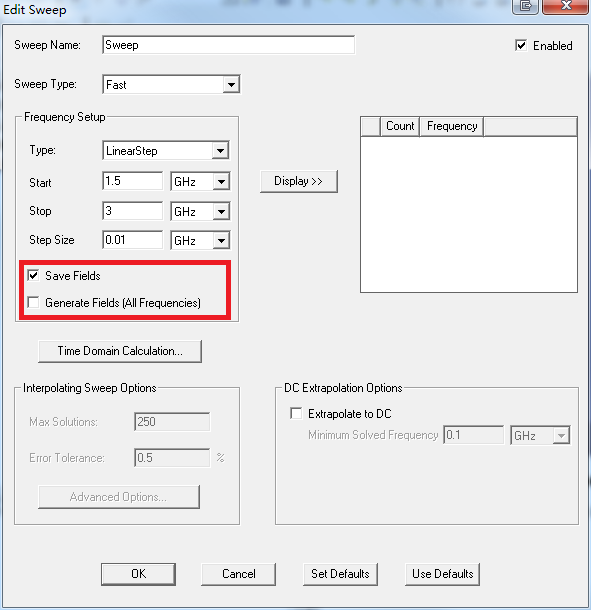591x610 pixels.
Task: Enable Generate Fields (All Frequencies)
Action: click(x=33, y=302)
